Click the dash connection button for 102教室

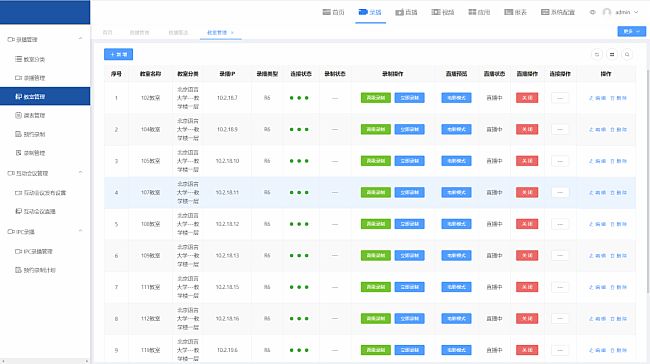560,98
